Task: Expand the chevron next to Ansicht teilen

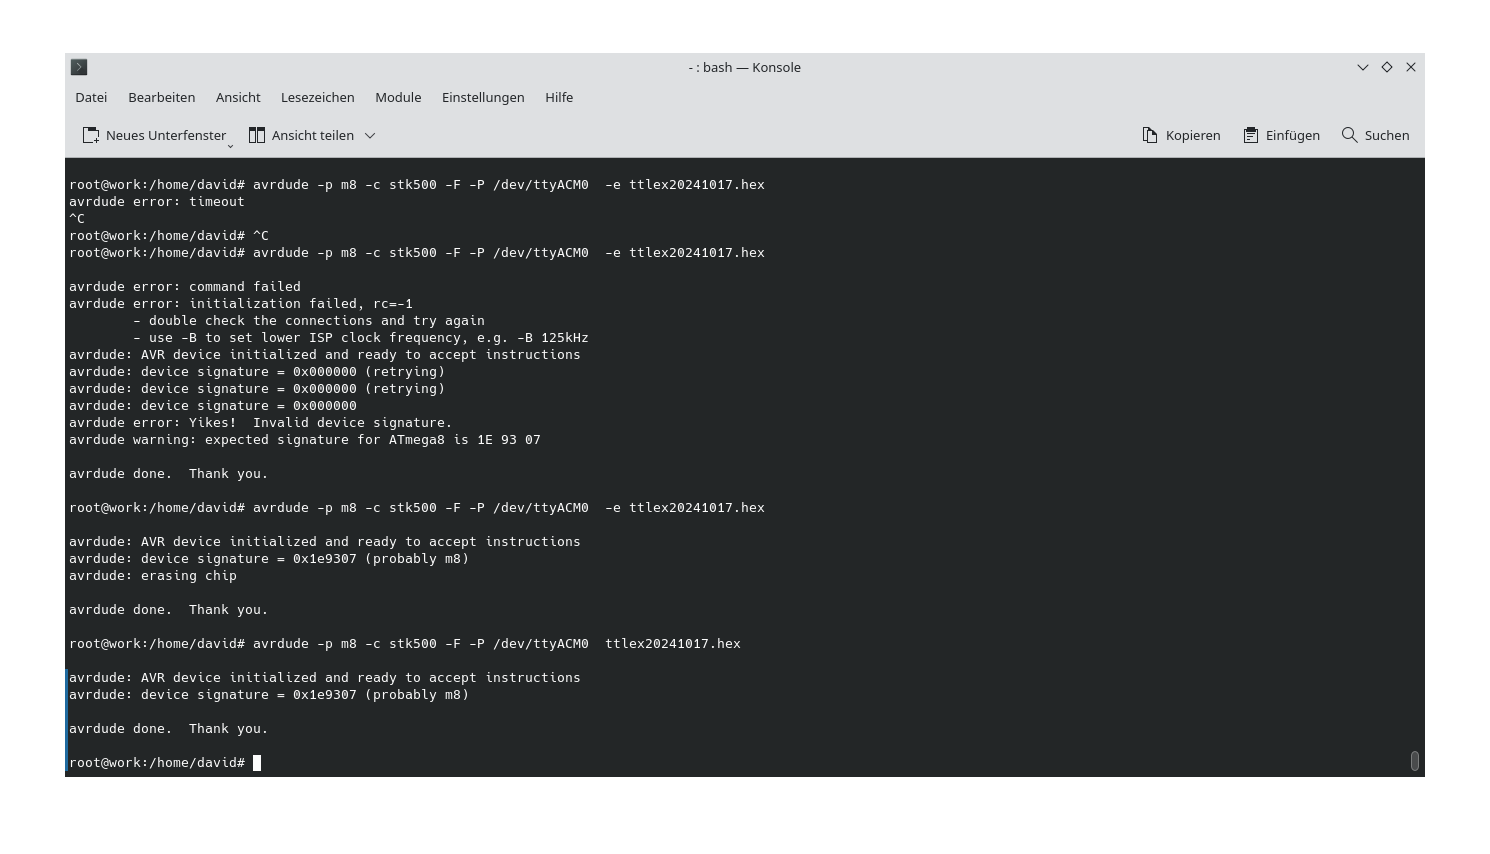Action: click(x=369, y=135)
